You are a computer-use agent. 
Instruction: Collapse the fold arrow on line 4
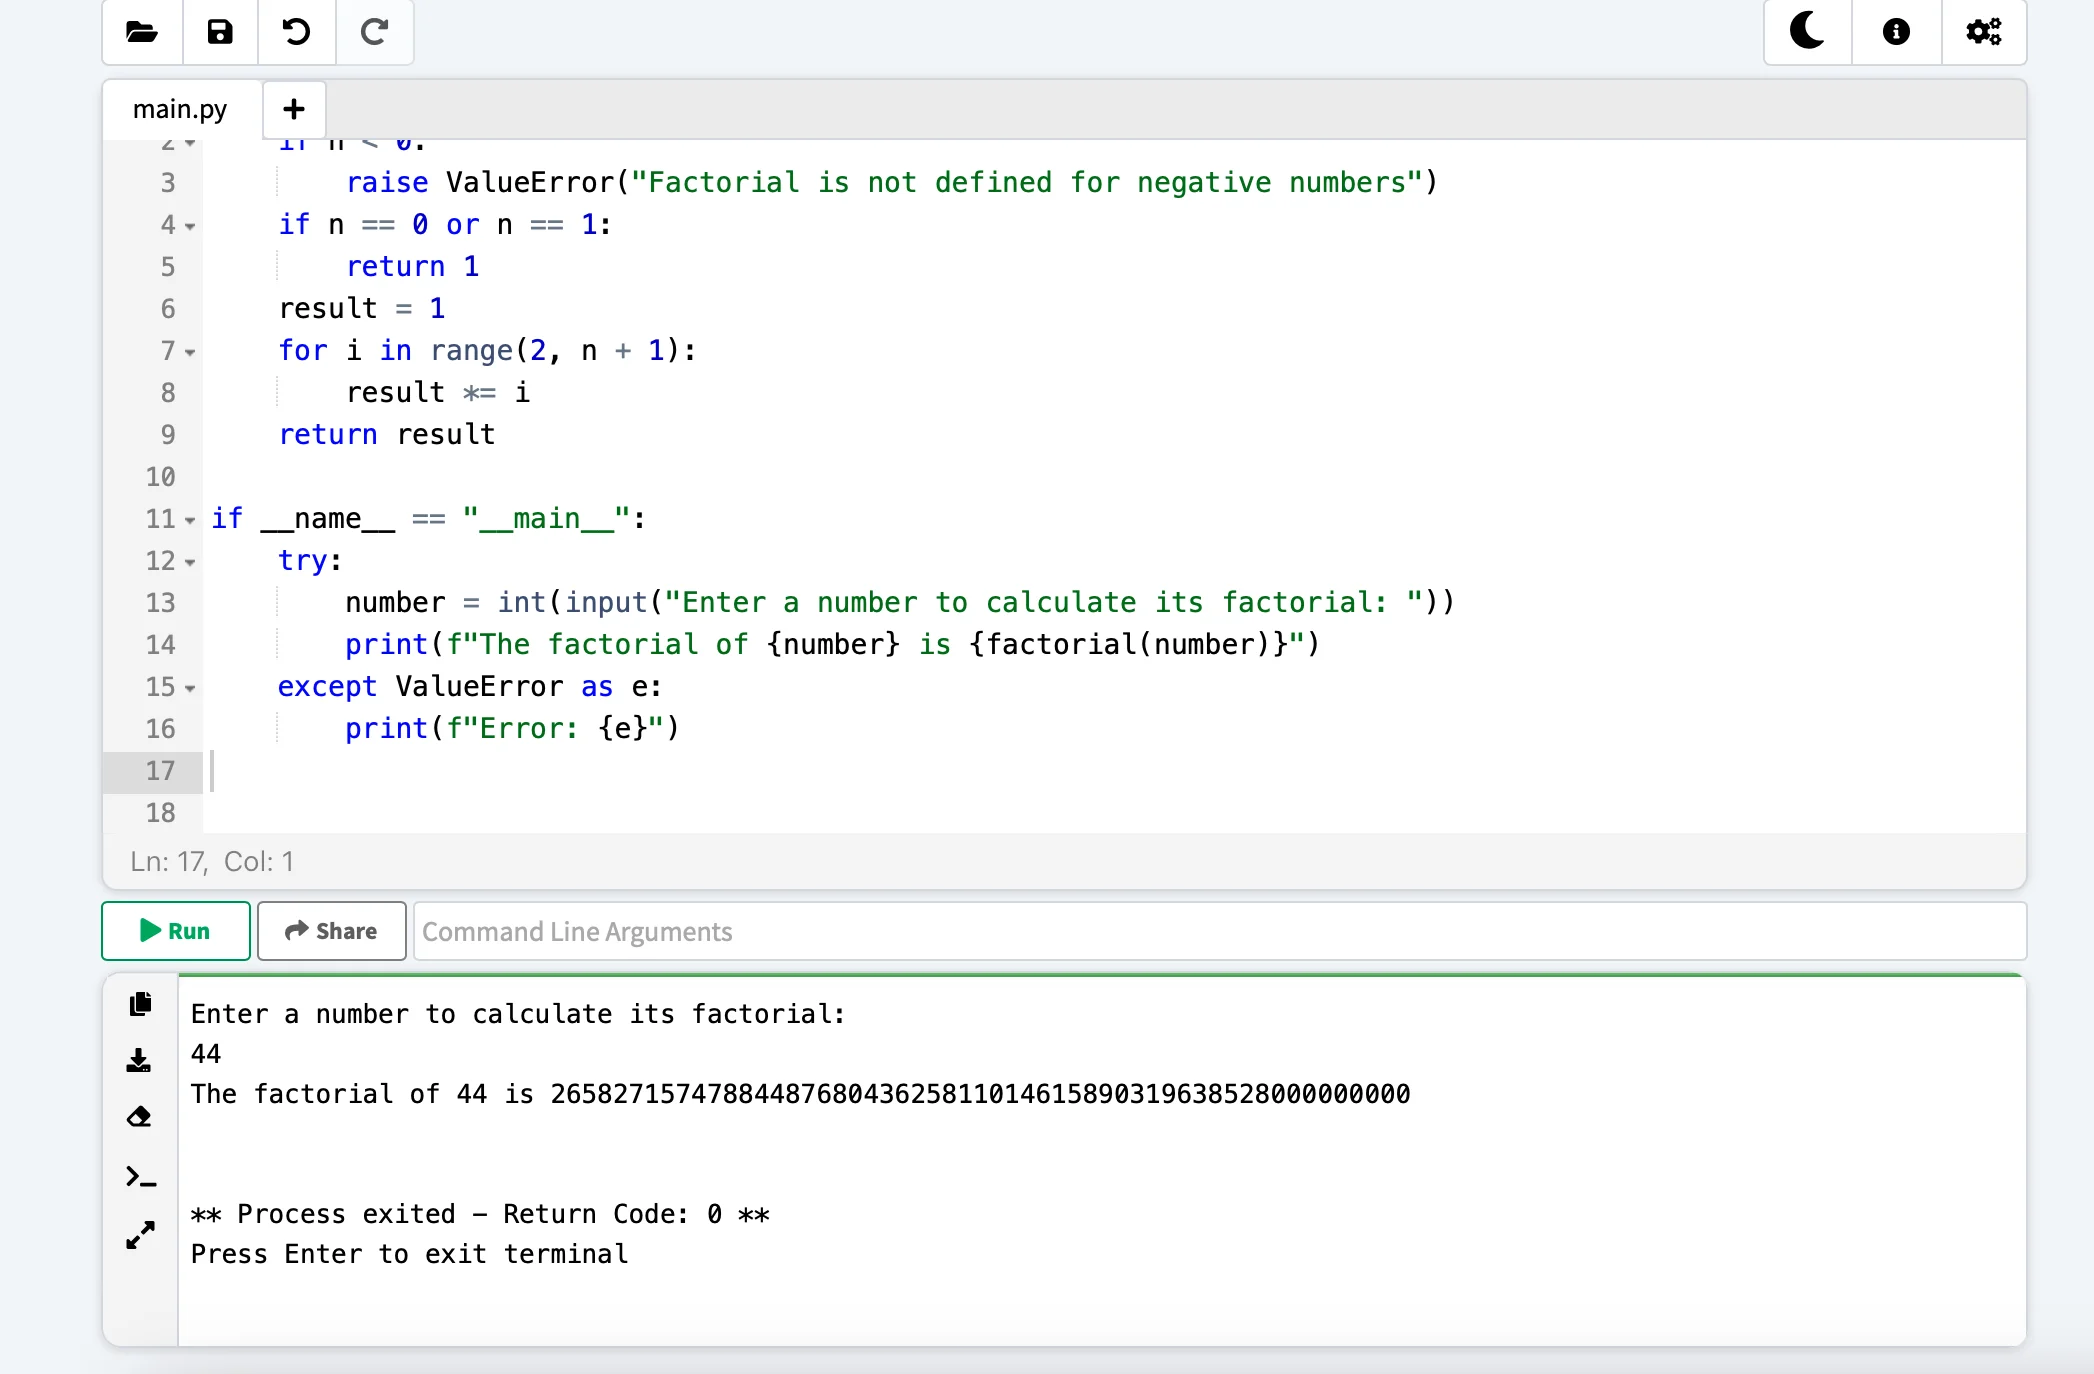tap(190, 227)
